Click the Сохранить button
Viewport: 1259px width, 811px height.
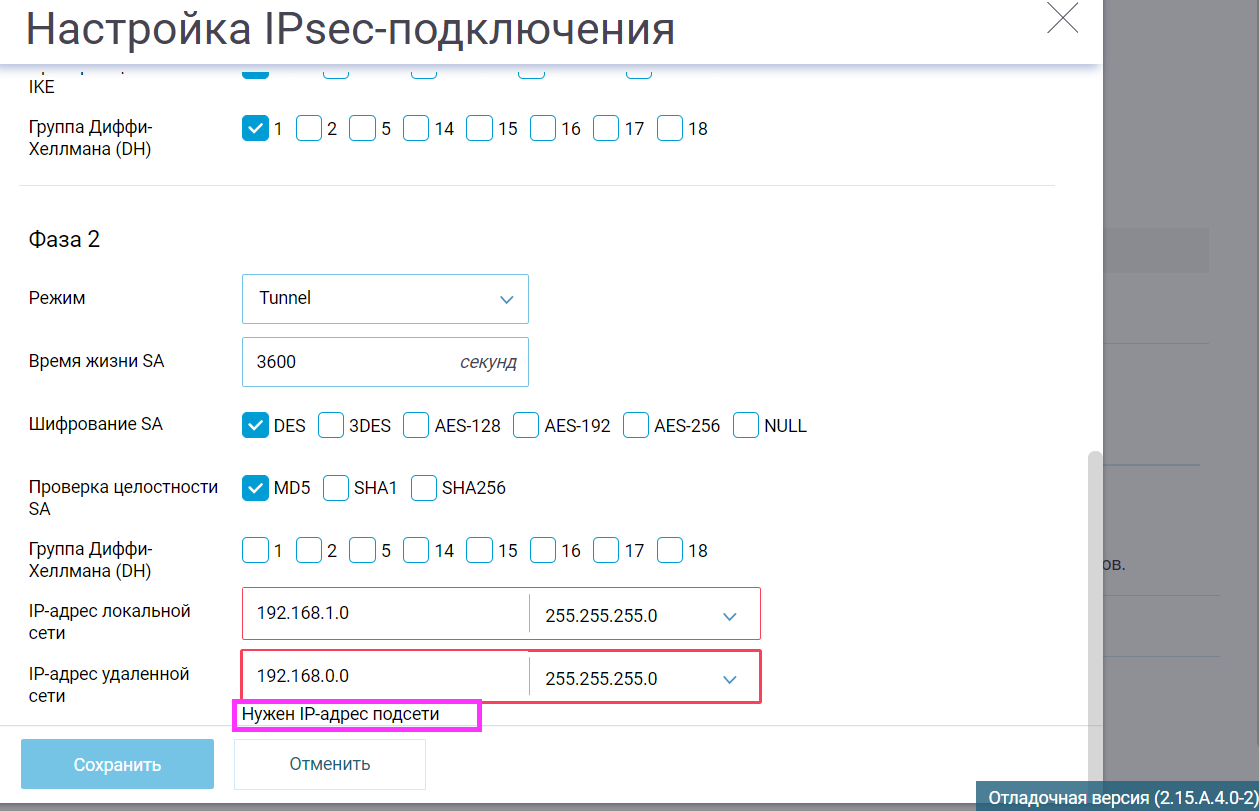[x=117, y=765]
